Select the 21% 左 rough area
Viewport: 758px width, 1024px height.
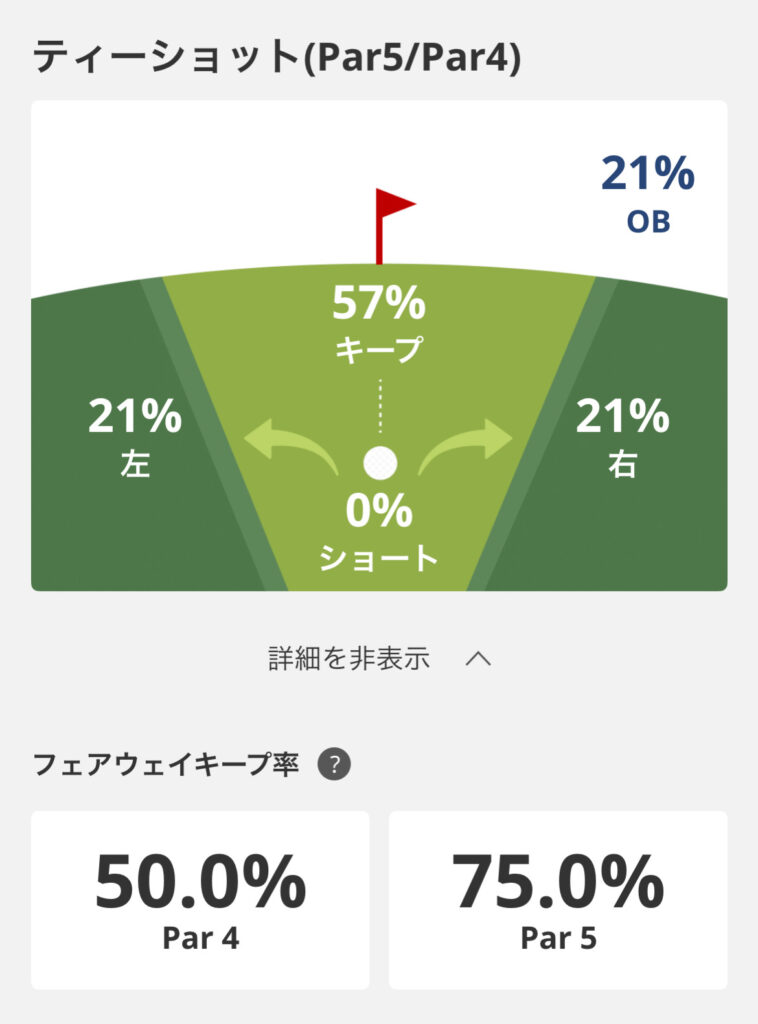(135, 436)
